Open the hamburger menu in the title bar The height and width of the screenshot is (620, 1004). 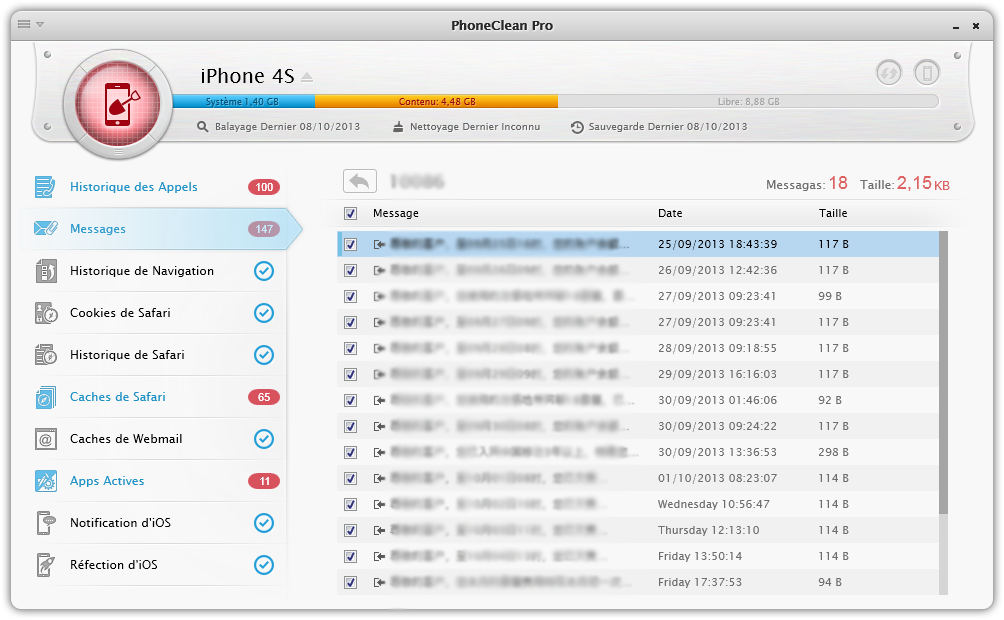point(24,24)
